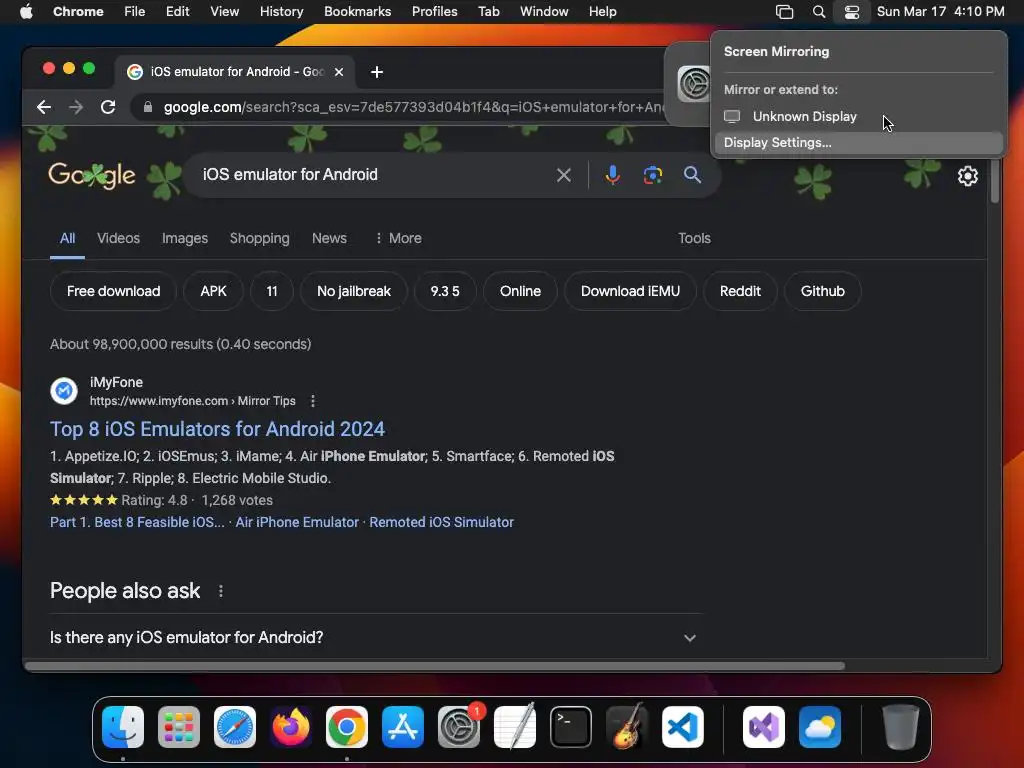Open the Apple menu
This screenshot has height=768, width=1024.
[x=26, y=12]
